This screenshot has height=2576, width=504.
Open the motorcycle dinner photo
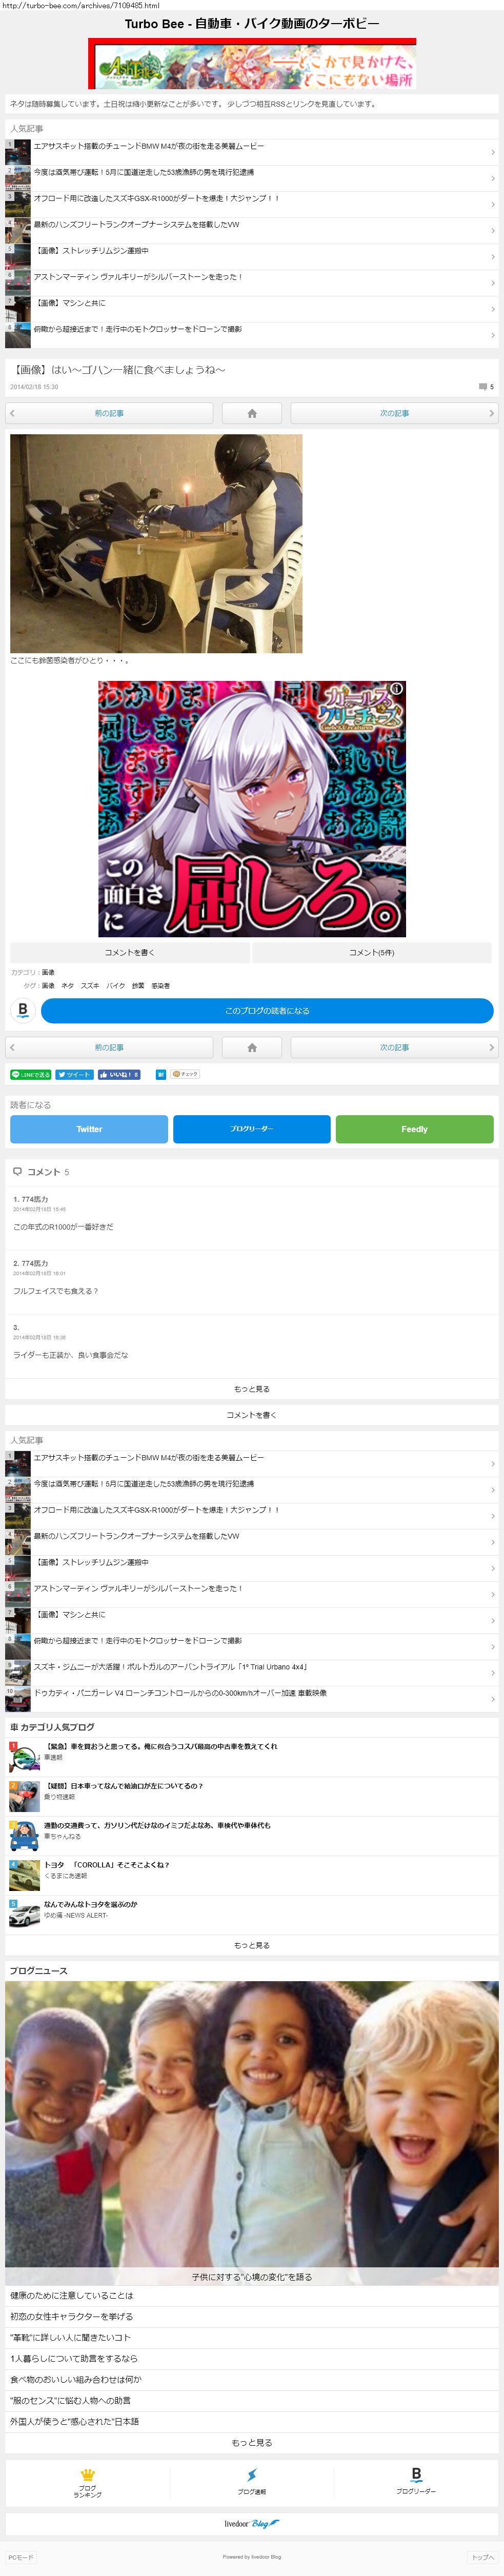[x=156, y=543]
